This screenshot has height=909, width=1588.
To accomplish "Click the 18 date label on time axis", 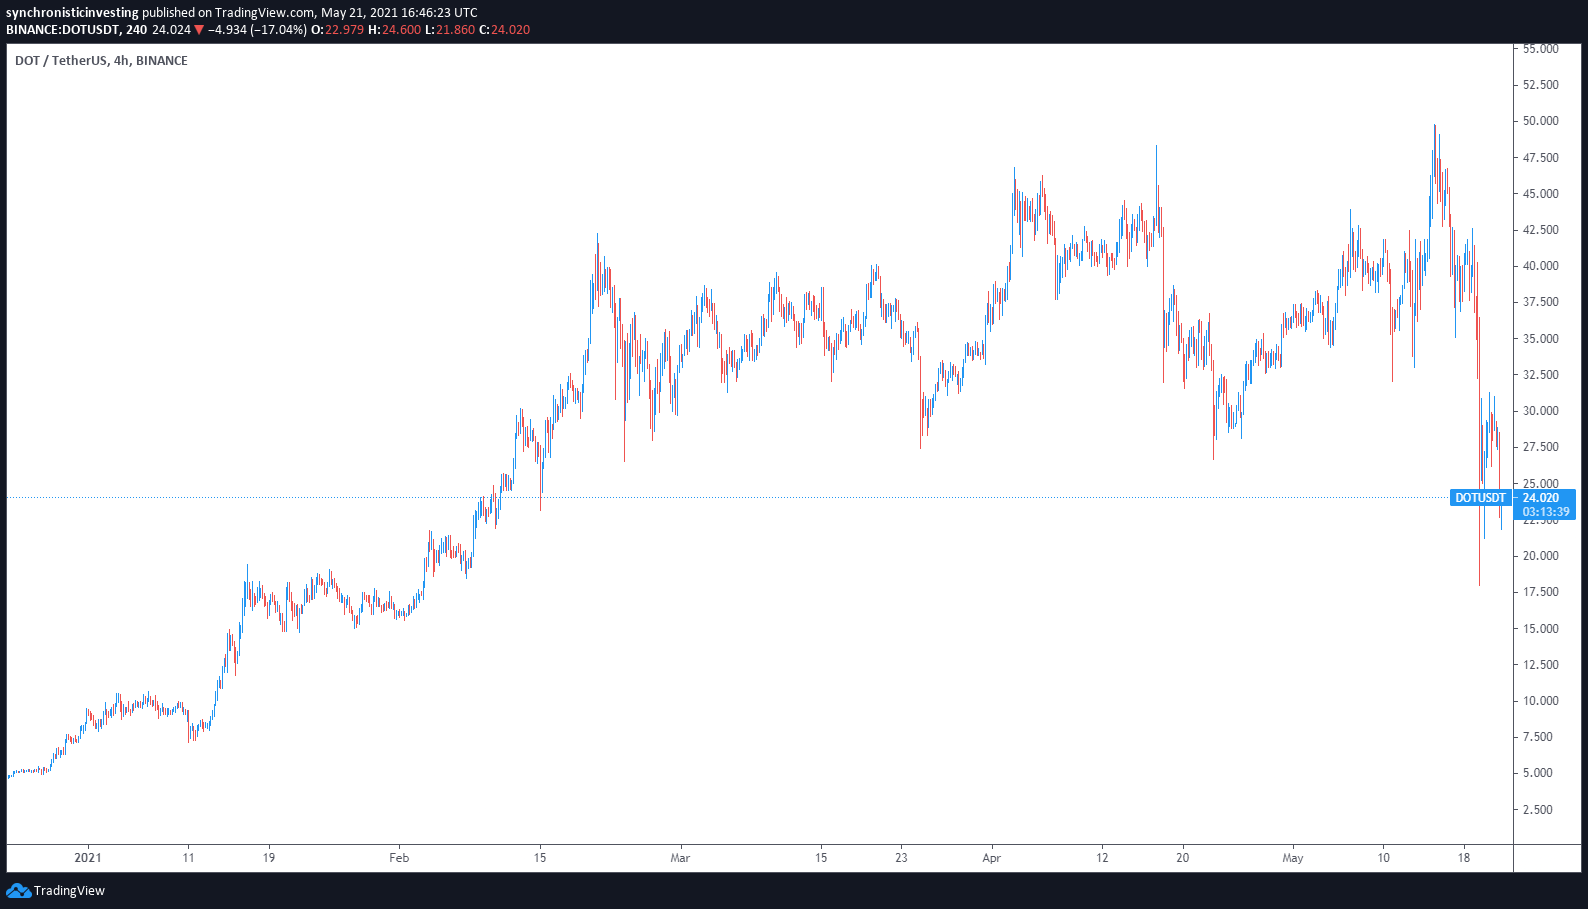I will 1464,858.
